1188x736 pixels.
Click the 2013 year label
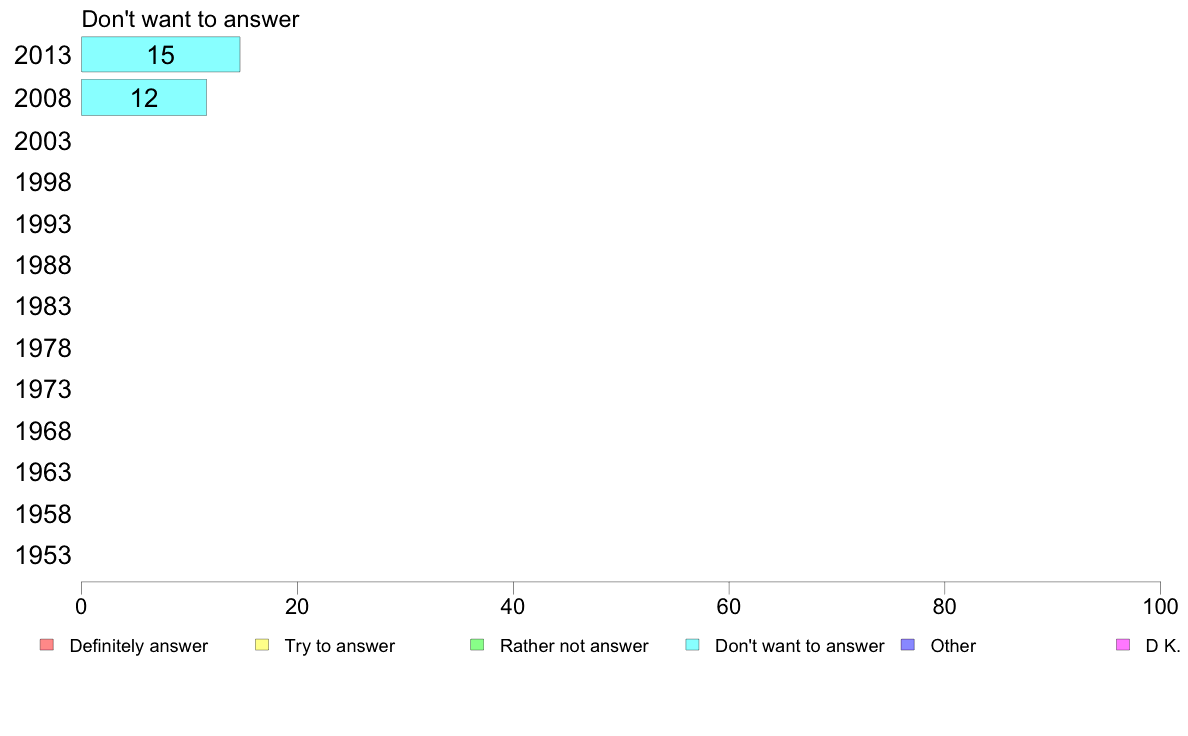pos(42,55)
